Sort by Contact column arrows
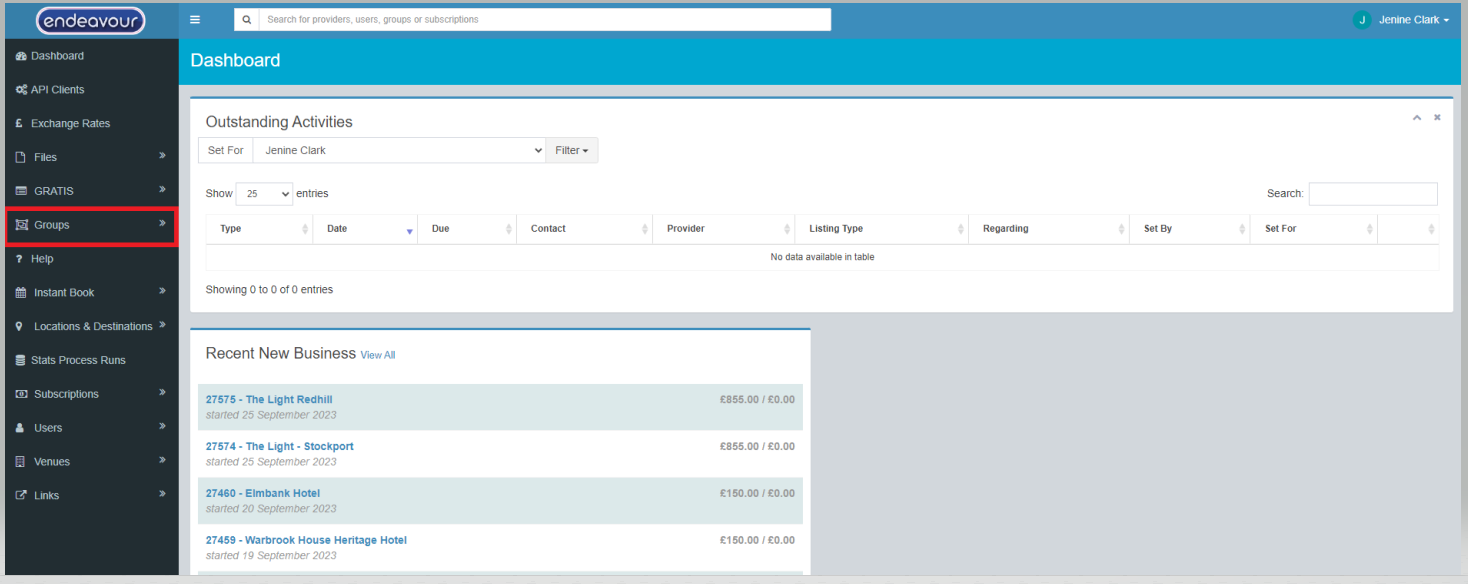 click(644, 229)
